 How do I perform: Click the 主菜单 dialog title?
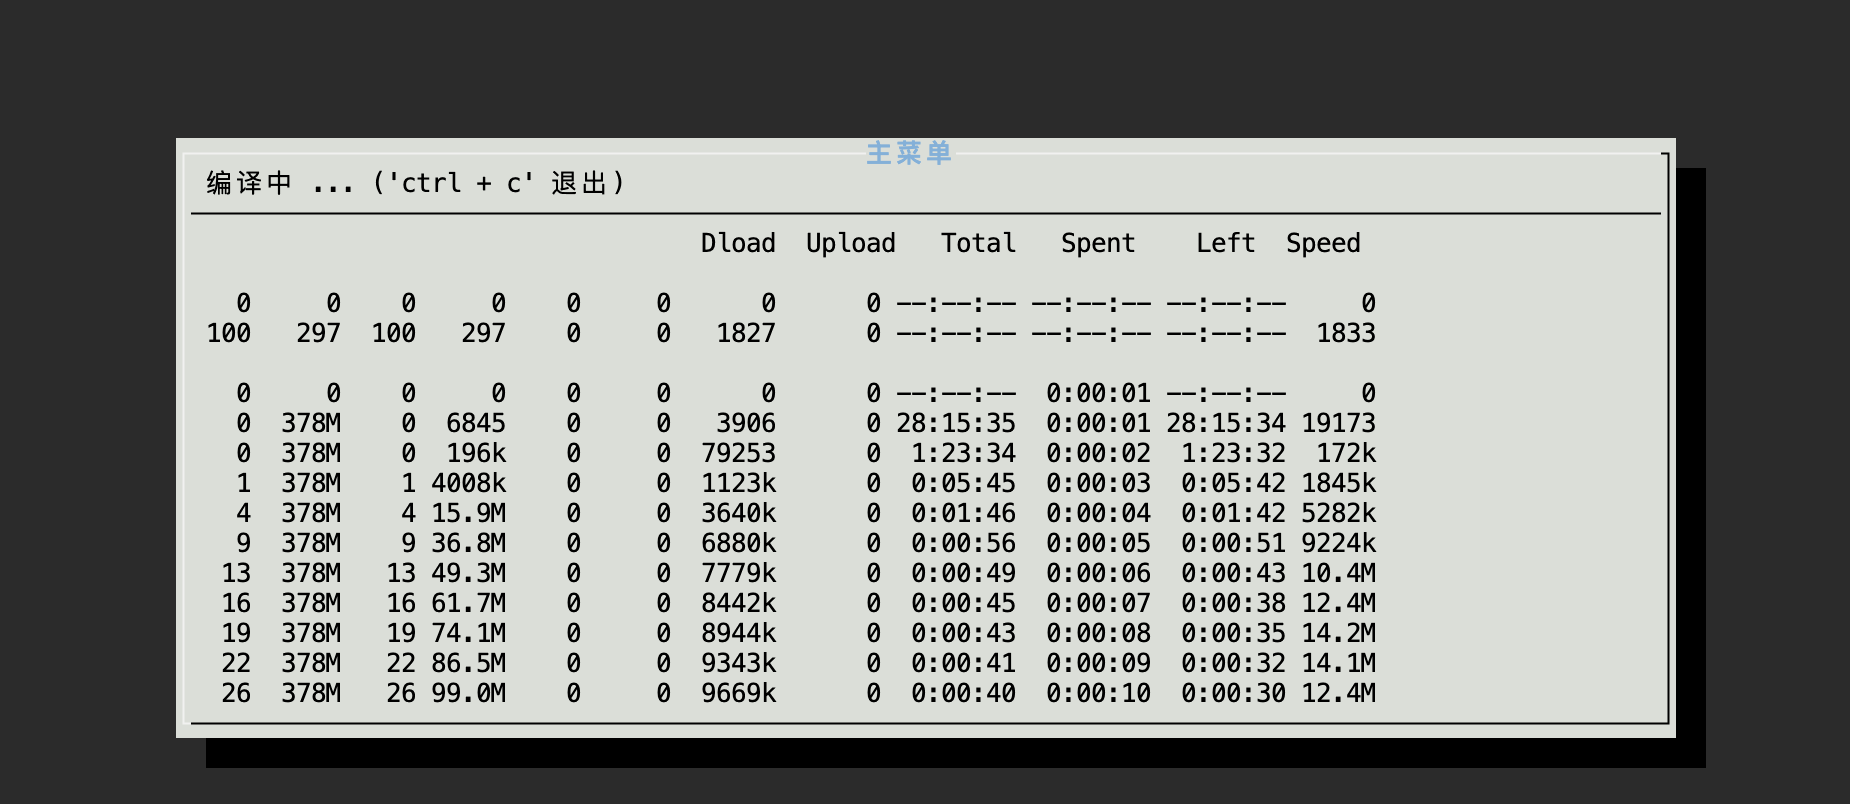pyautogui.click(x=909, y=153)
